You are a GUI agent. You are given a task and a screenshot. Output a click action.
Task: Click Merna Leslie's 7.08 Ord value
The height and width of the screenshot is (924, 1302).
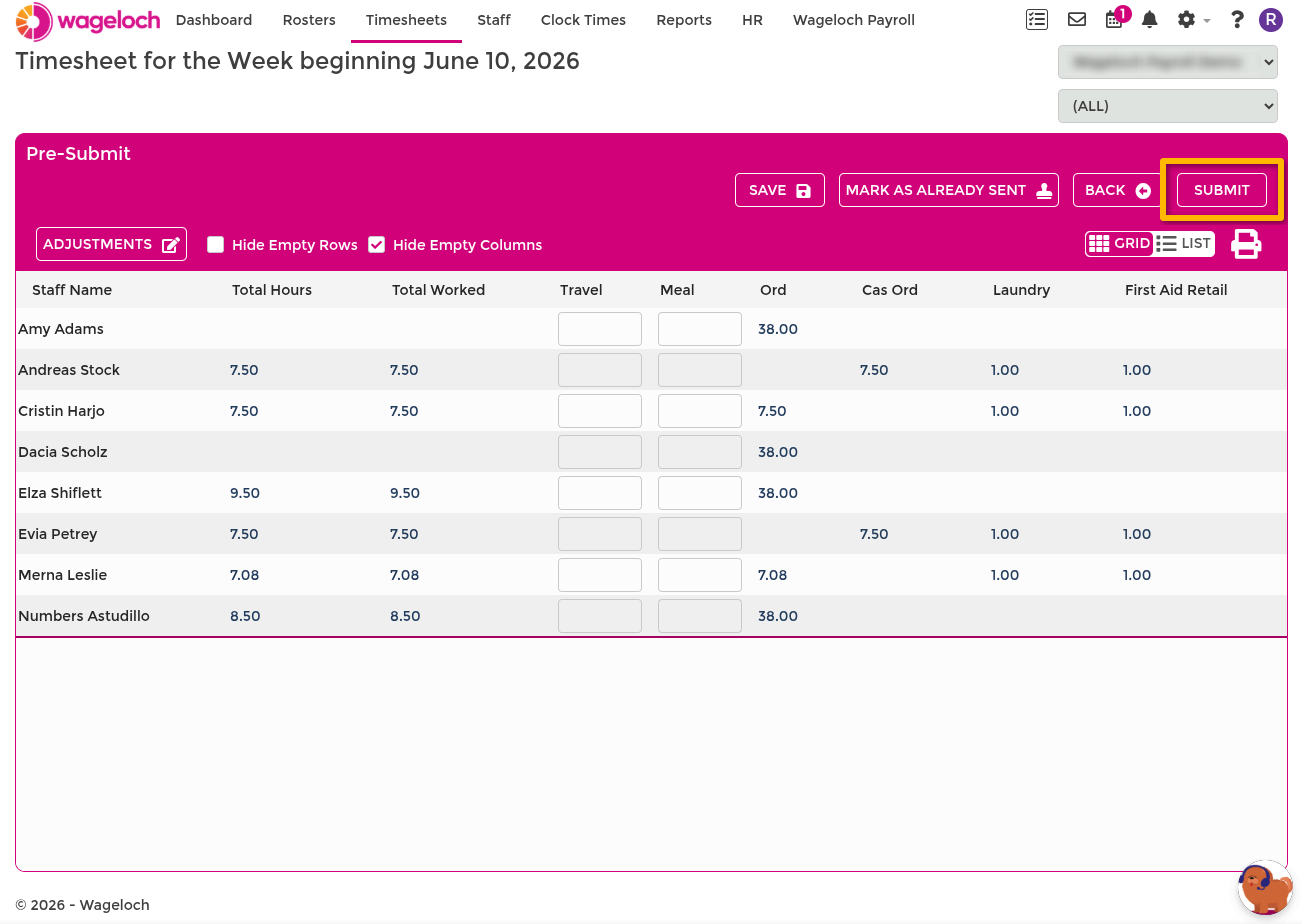point(773,575)
